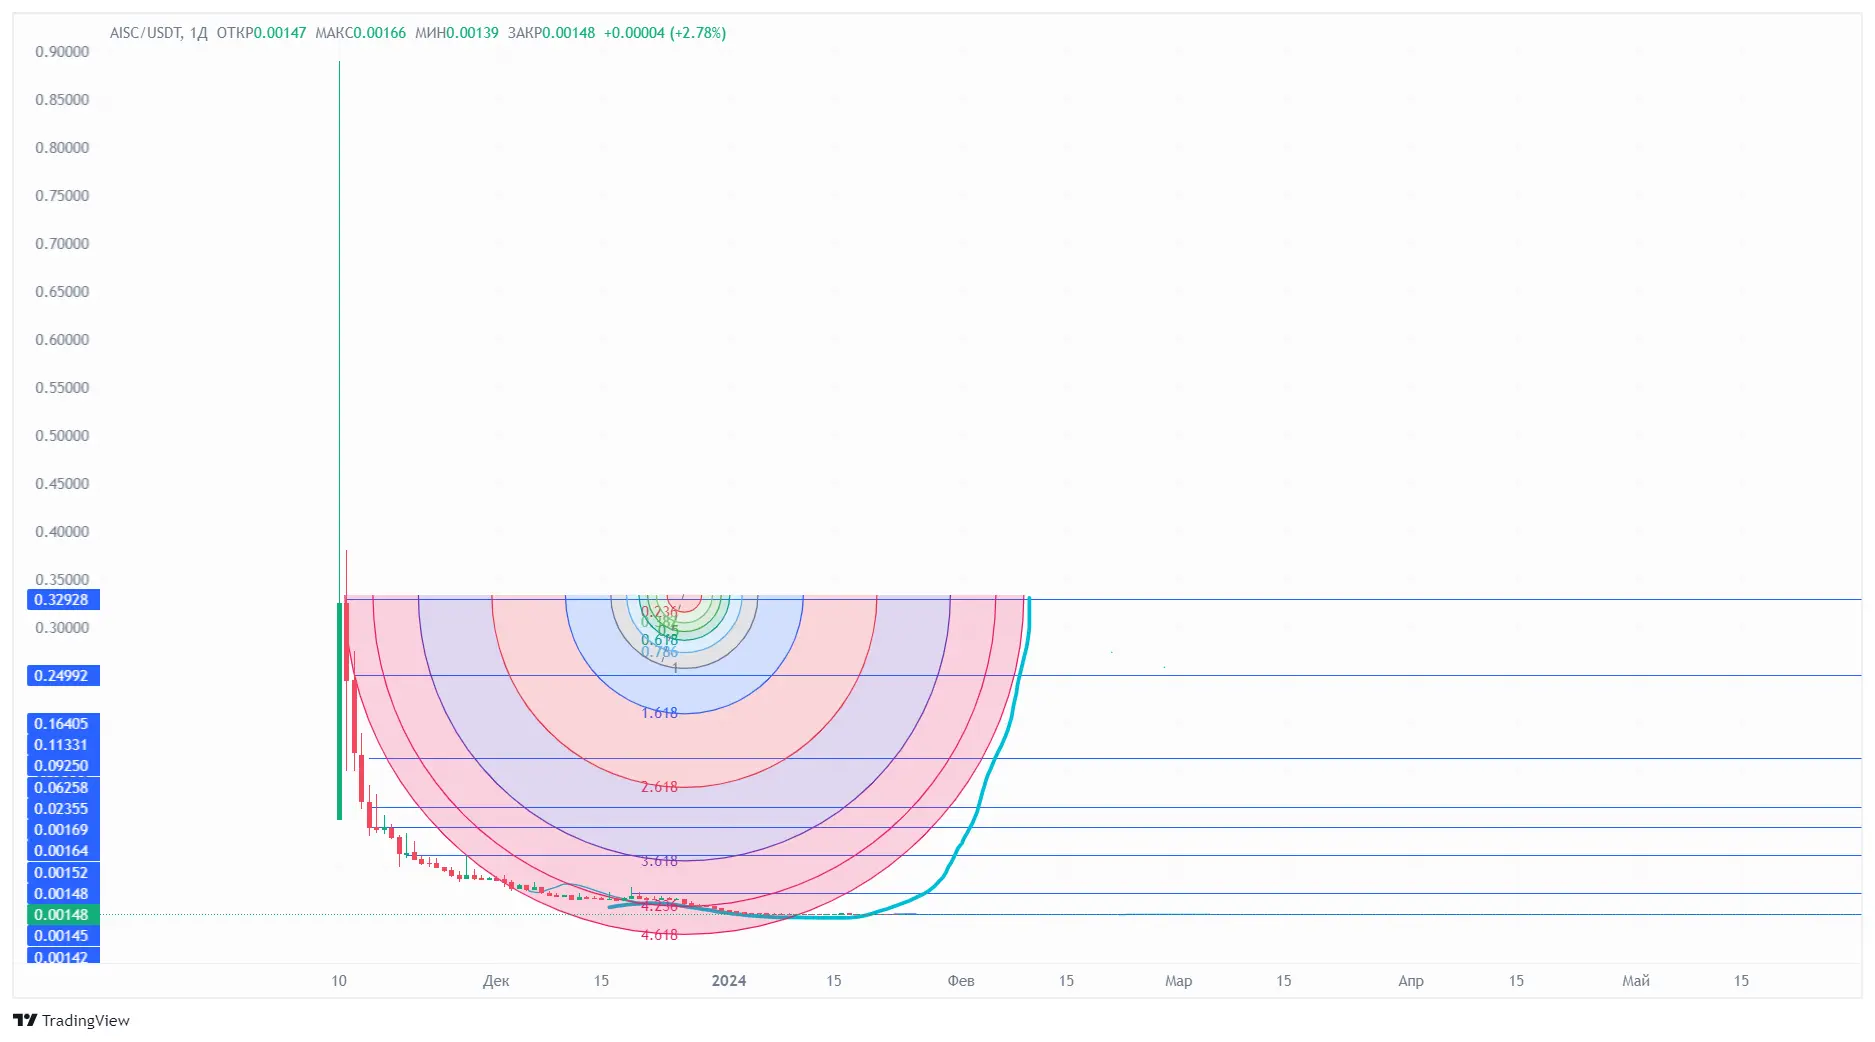
Task: Click the 0.60000 price axis tick
Action: (x=62, y=340)
